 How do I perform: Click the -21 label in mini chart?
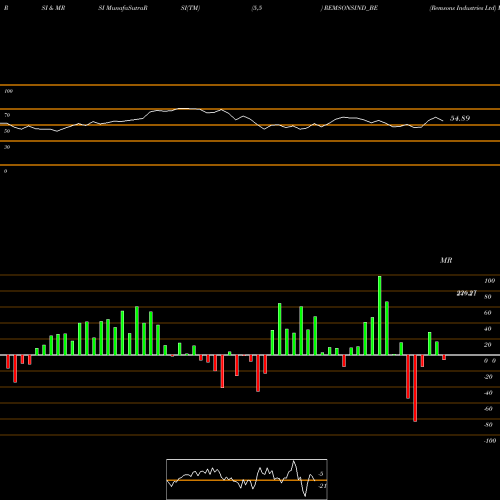pyautogui.click(x=322, y=486)
